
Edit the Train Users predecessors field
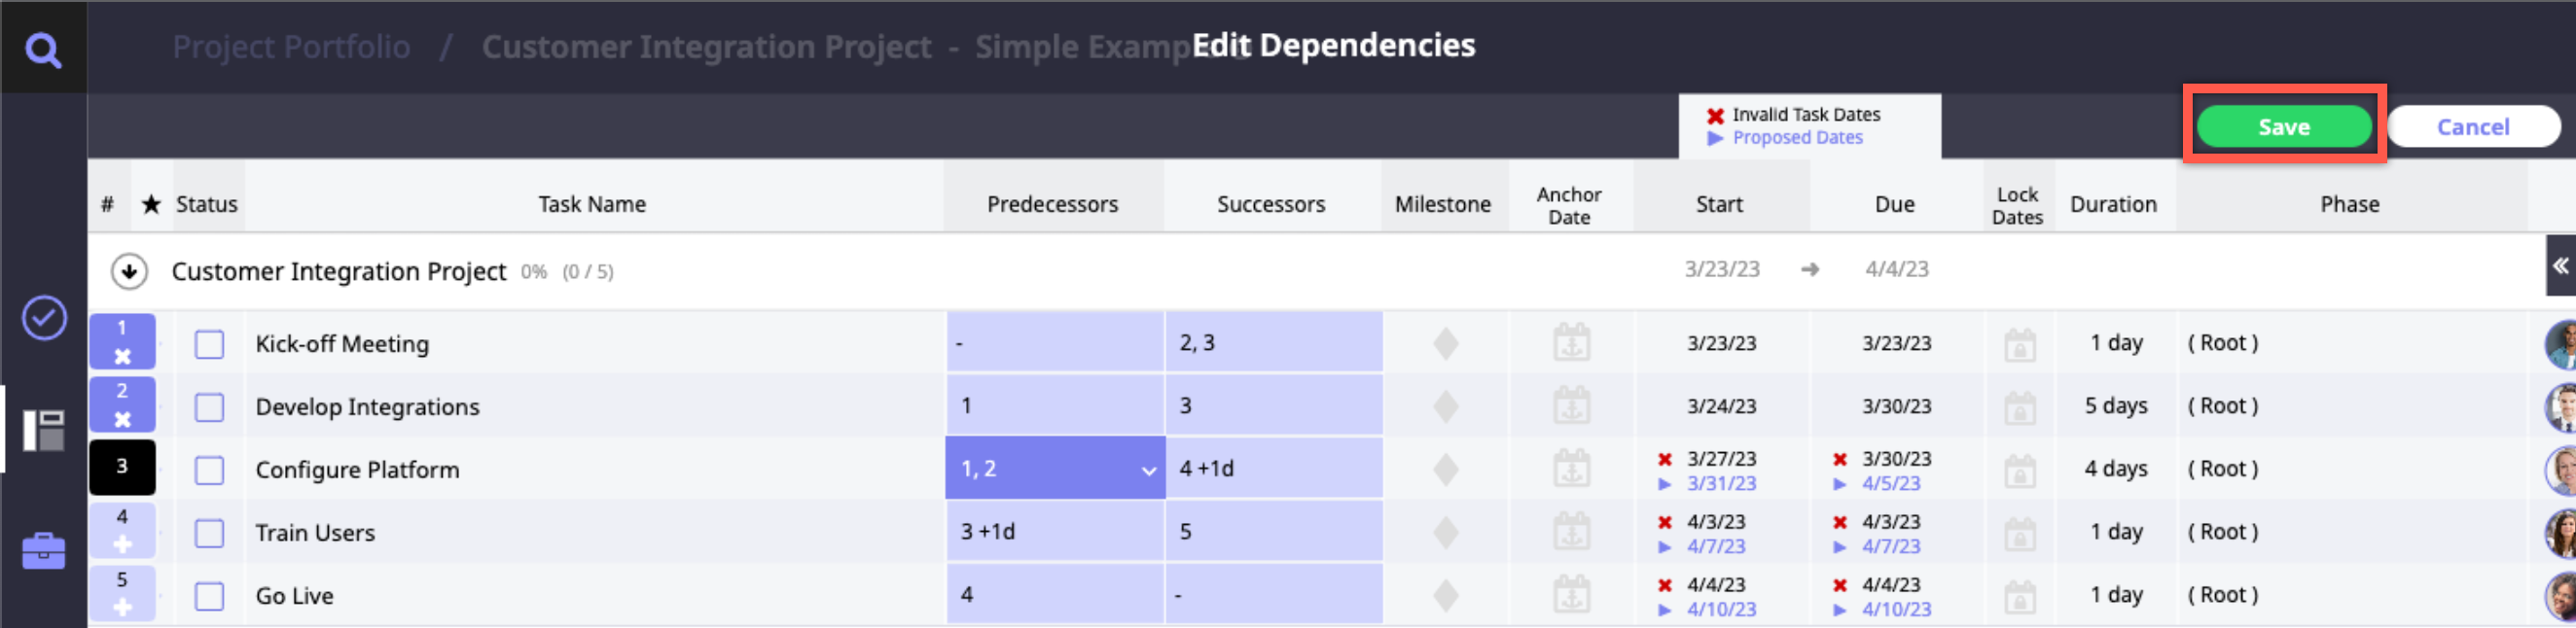point(1055,531)
